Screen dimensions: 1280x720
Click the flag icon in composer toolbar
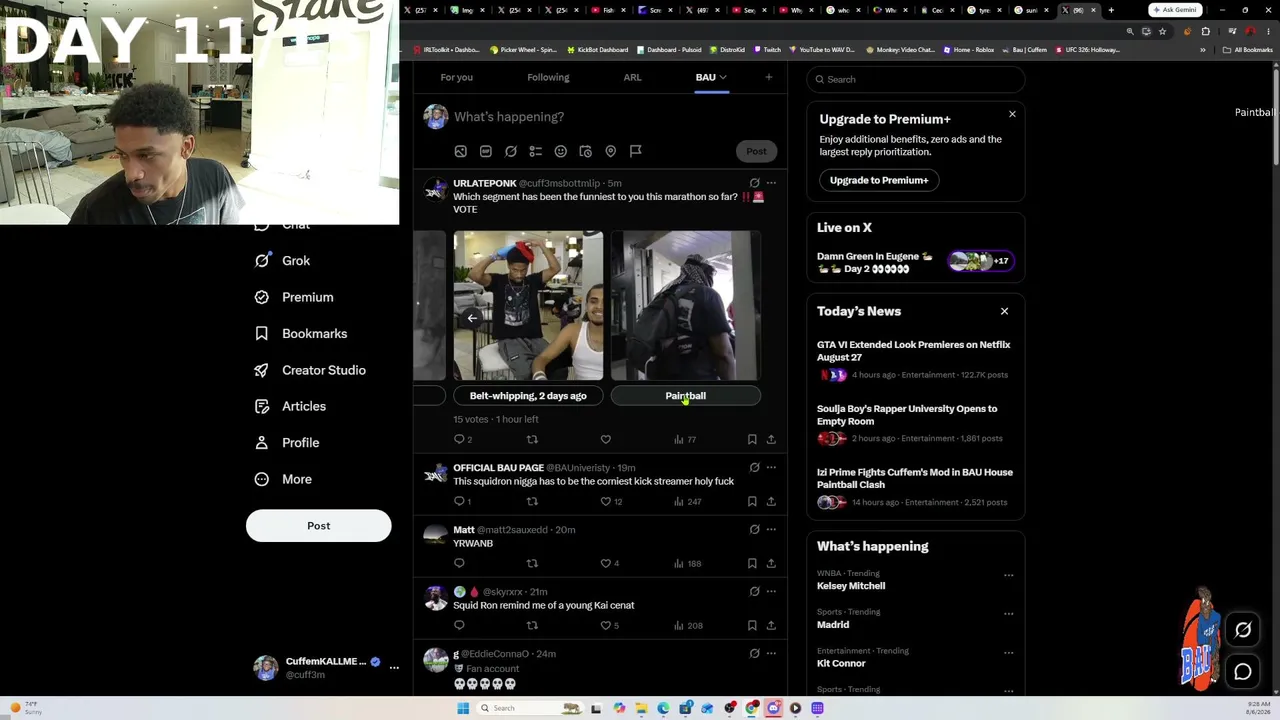[x=635, y=151]
